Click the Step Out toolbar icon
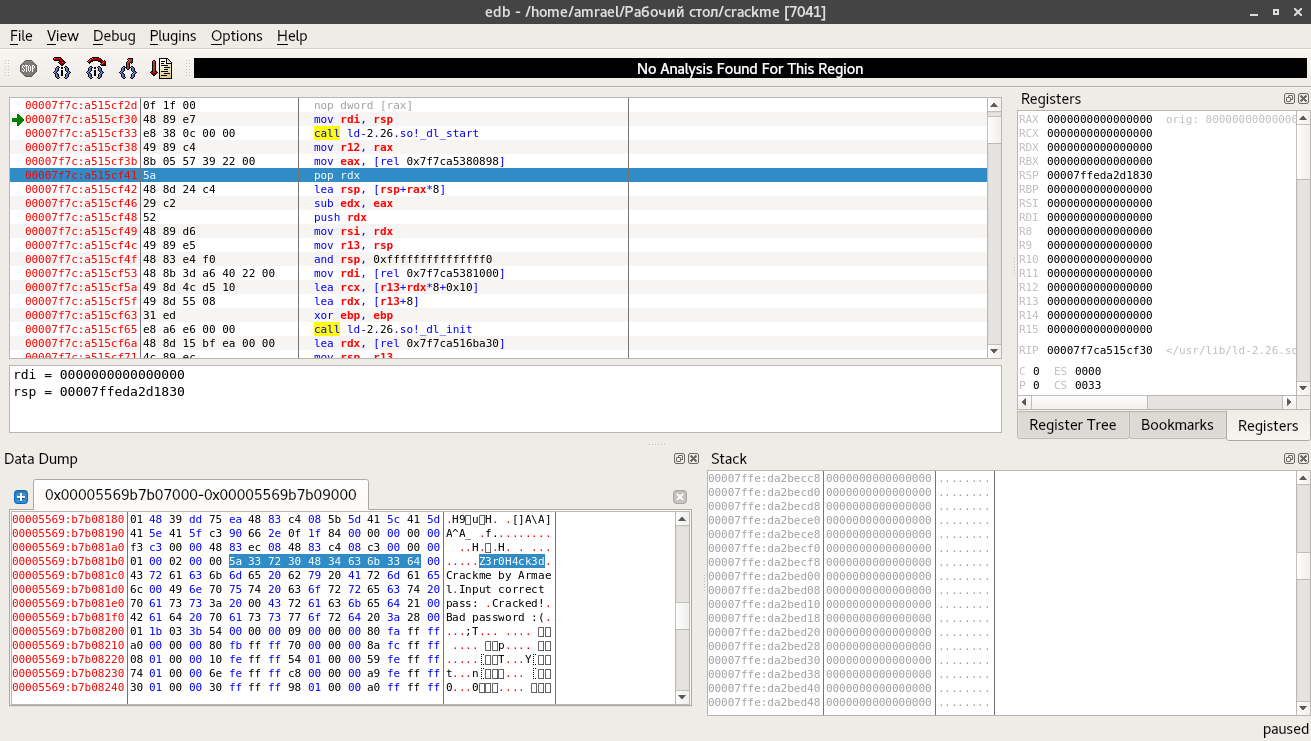The width and height of the screenshot is (1311, 741). coord(128,69)
